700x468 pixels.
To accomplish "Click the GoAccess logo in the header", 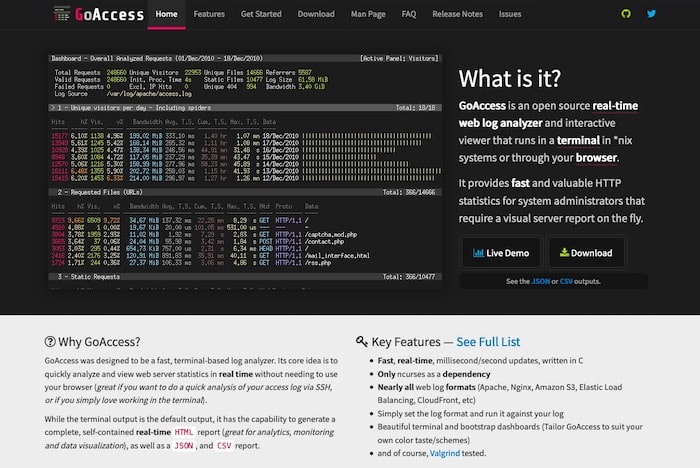I will [x=99, y=14].
